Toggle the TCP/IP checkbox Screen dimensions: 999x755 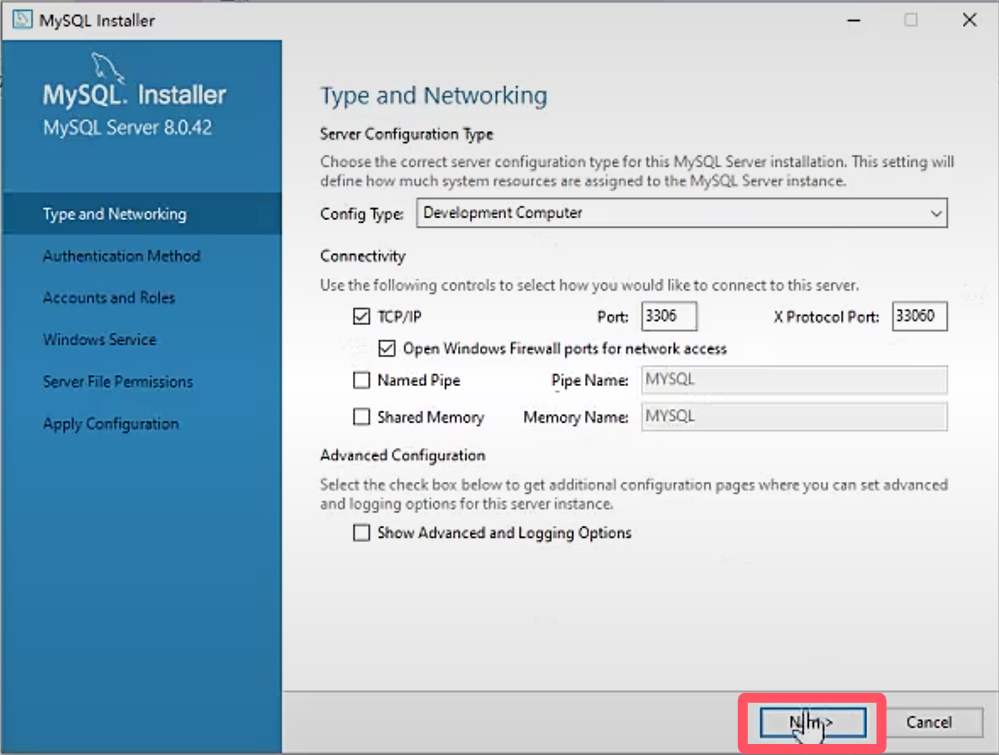click(361, 316)
